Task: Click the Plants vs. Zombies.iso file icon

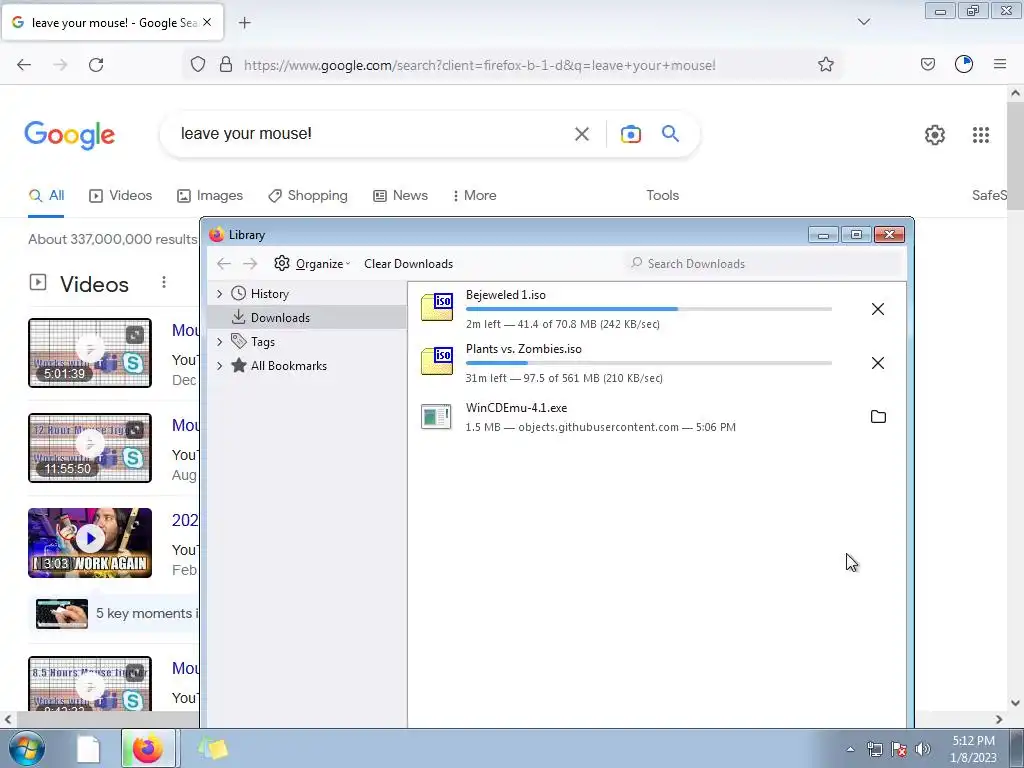Action: click(x=437, y=361)
